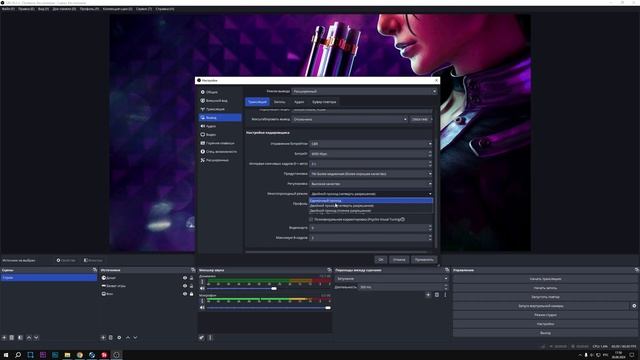The width and height of the screenshot is (640, 360).
Task: Delete the selected source with trash icon
Action: (x=111, y=338)
